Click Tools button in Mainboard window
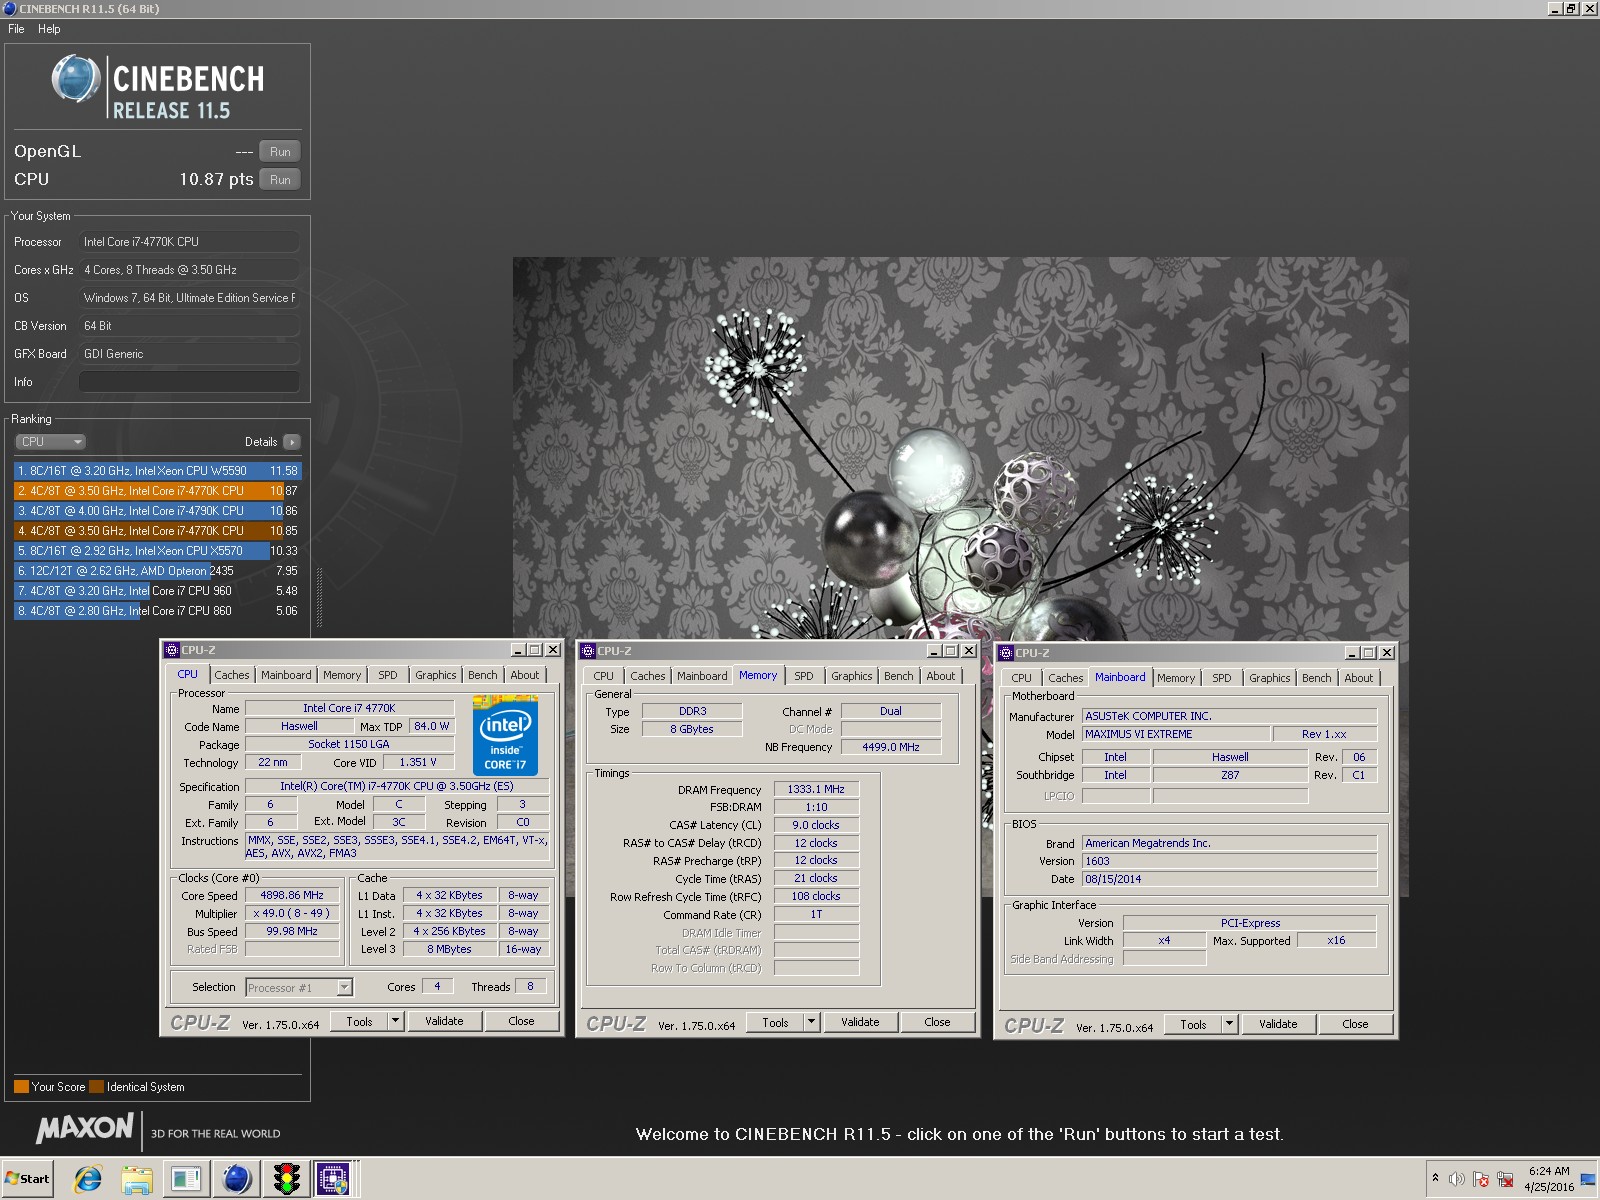This screenshot has height=1200, width=1600. pyautogui.click(x=1194, y=1024)
